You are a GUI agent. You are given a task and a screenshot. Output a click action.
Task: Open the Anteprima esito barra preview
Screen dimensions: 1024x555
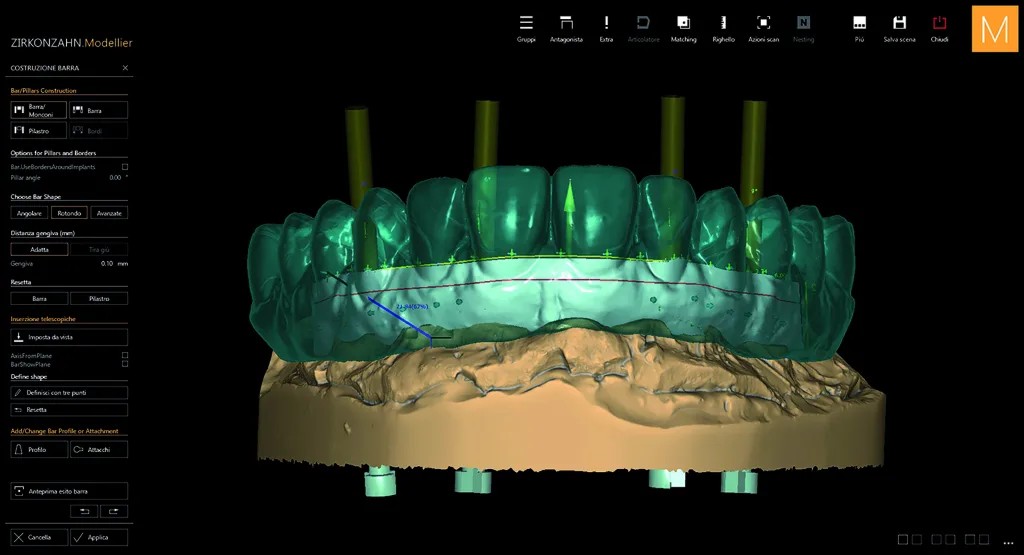[69, 491]
